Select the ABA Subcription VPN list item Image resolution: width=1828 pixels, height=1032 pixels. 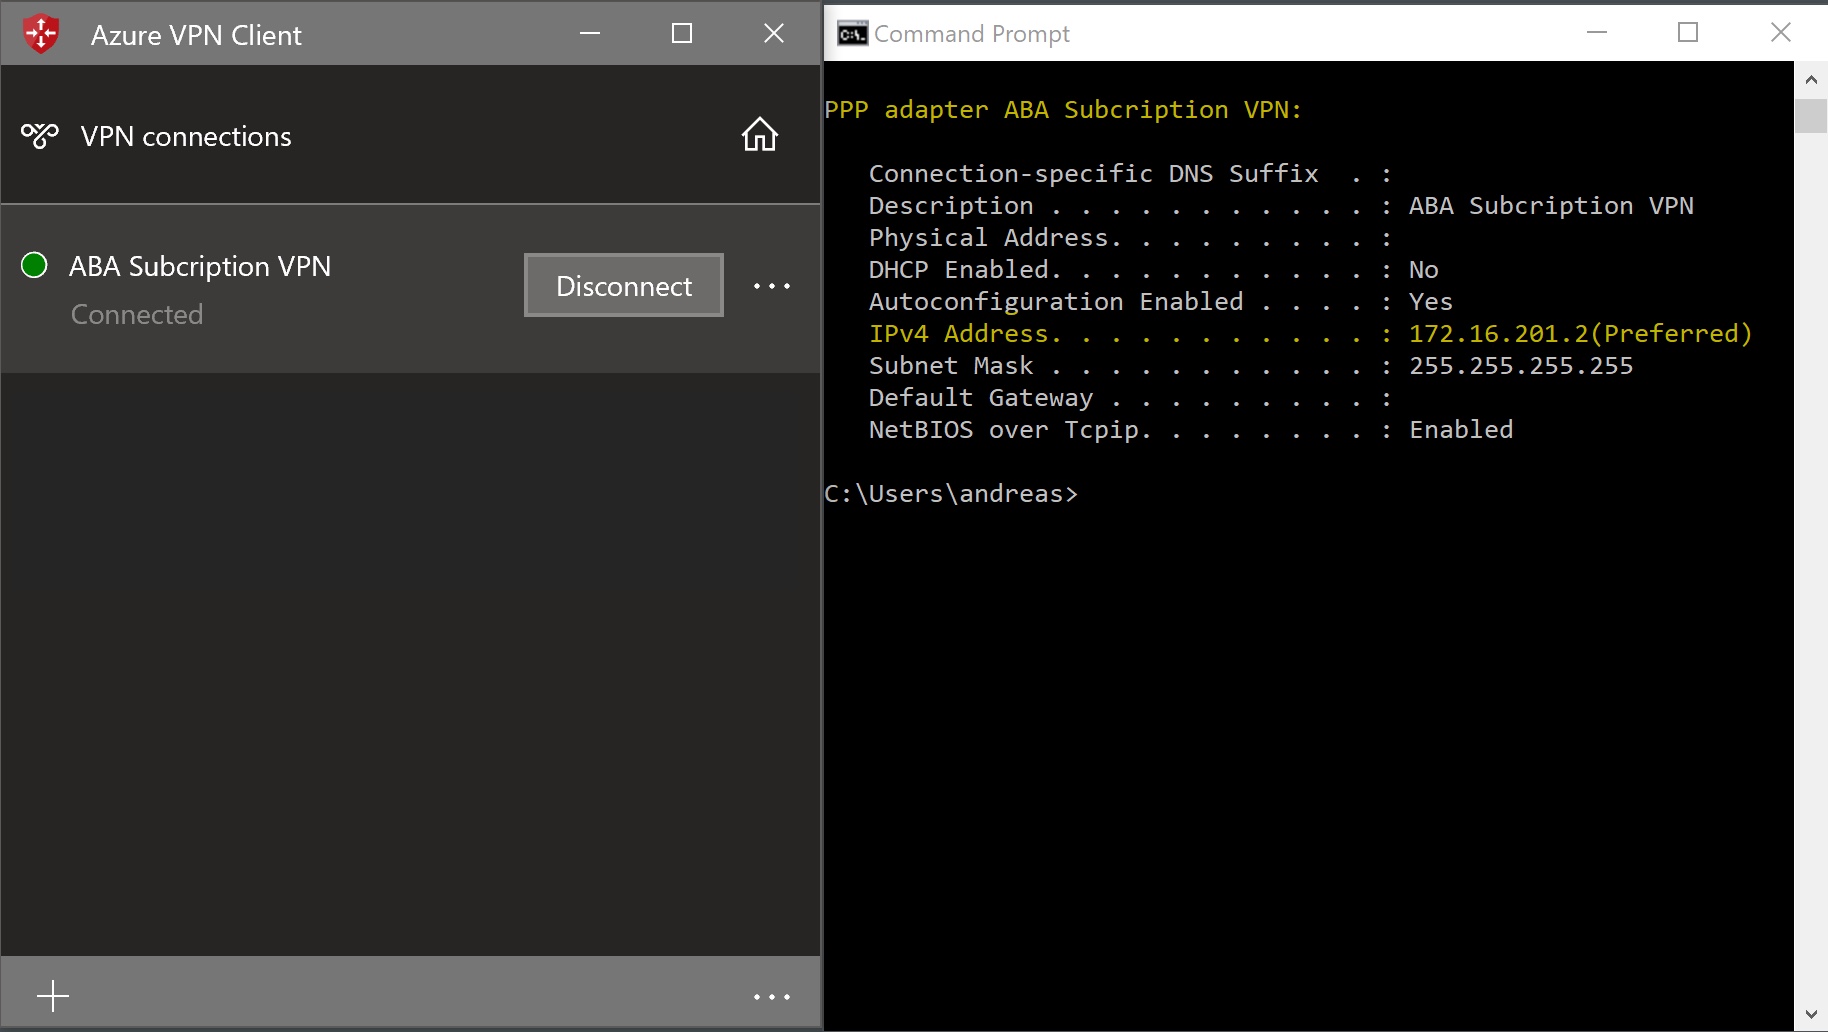[199, 266]
